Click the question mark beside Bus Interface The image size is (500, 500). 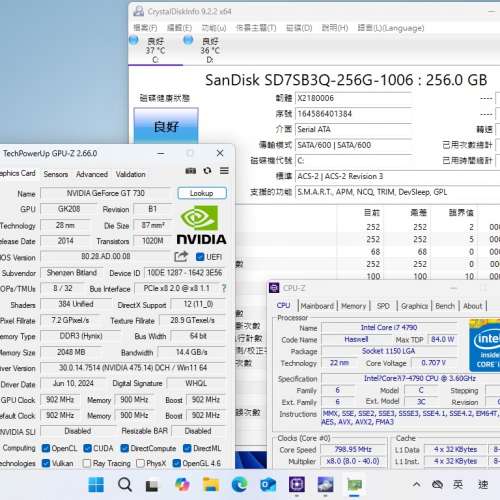coord(224,288)
